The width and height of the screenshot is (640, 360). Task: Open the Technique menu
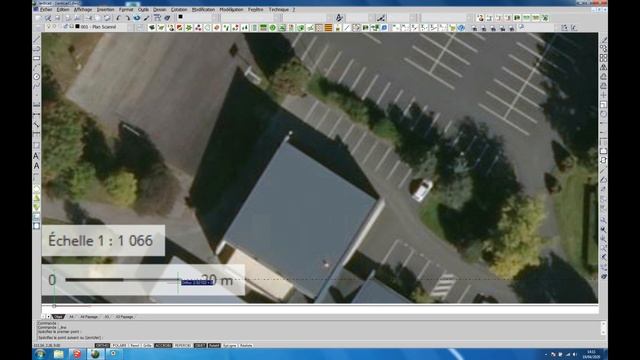(280, 9)
